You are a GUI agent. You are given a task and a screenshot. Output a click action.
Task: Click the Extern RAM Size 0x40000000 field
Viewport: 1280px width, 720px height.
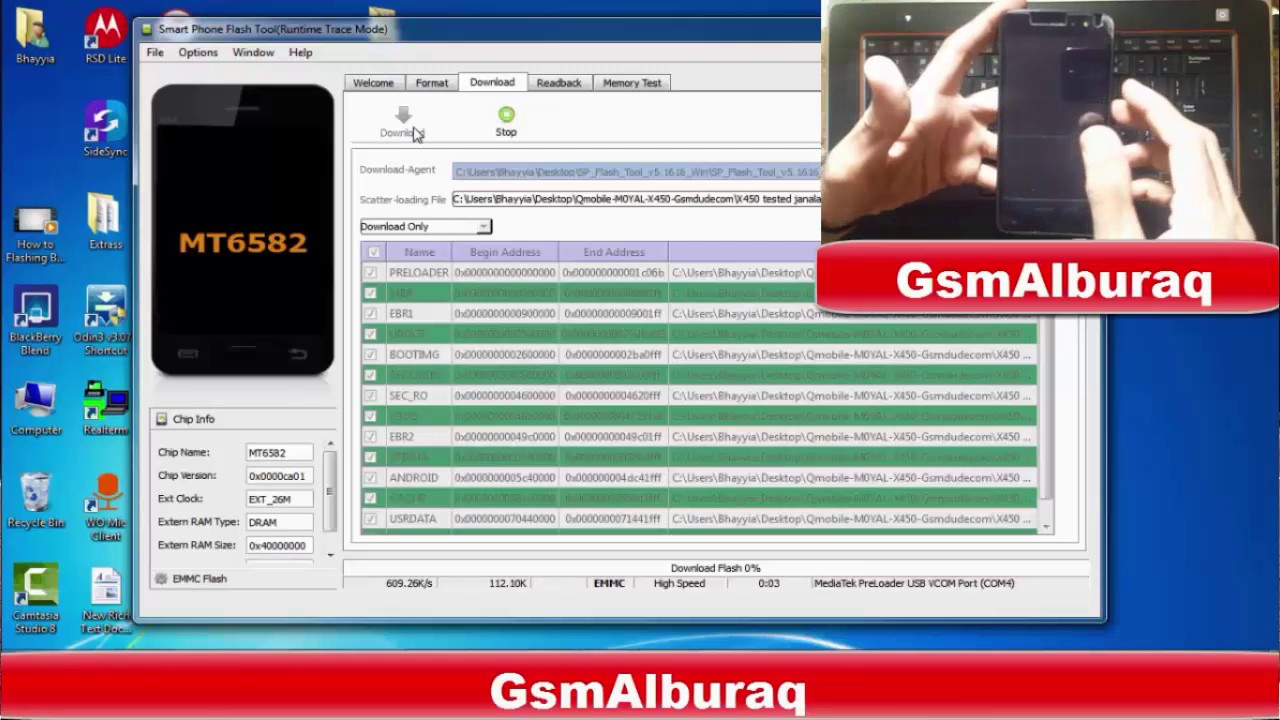point(280,545)
